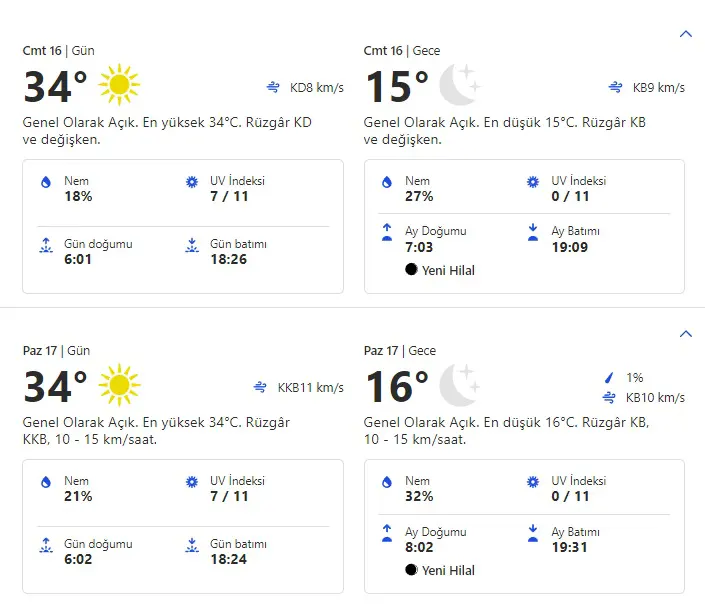Screen dimensions: 705x604
Task: Click the moonrise icon next to 7:03
Action: click(x=386, y=232)
